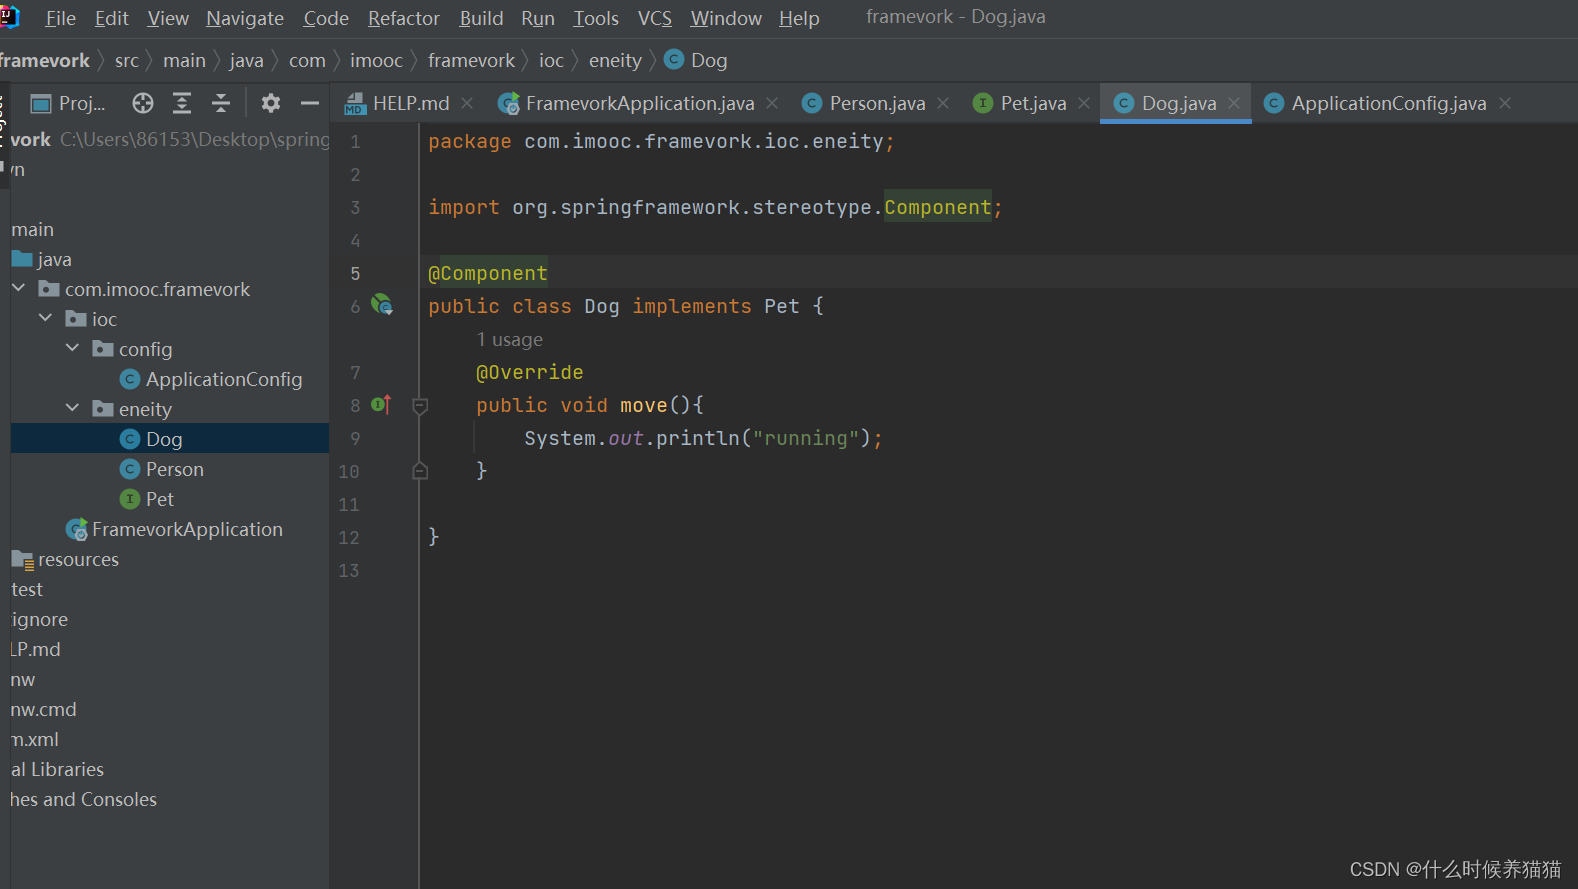Open the Project view dropdown
Viewport: 1578px width, 889px height.
click(x=68, y=103)
